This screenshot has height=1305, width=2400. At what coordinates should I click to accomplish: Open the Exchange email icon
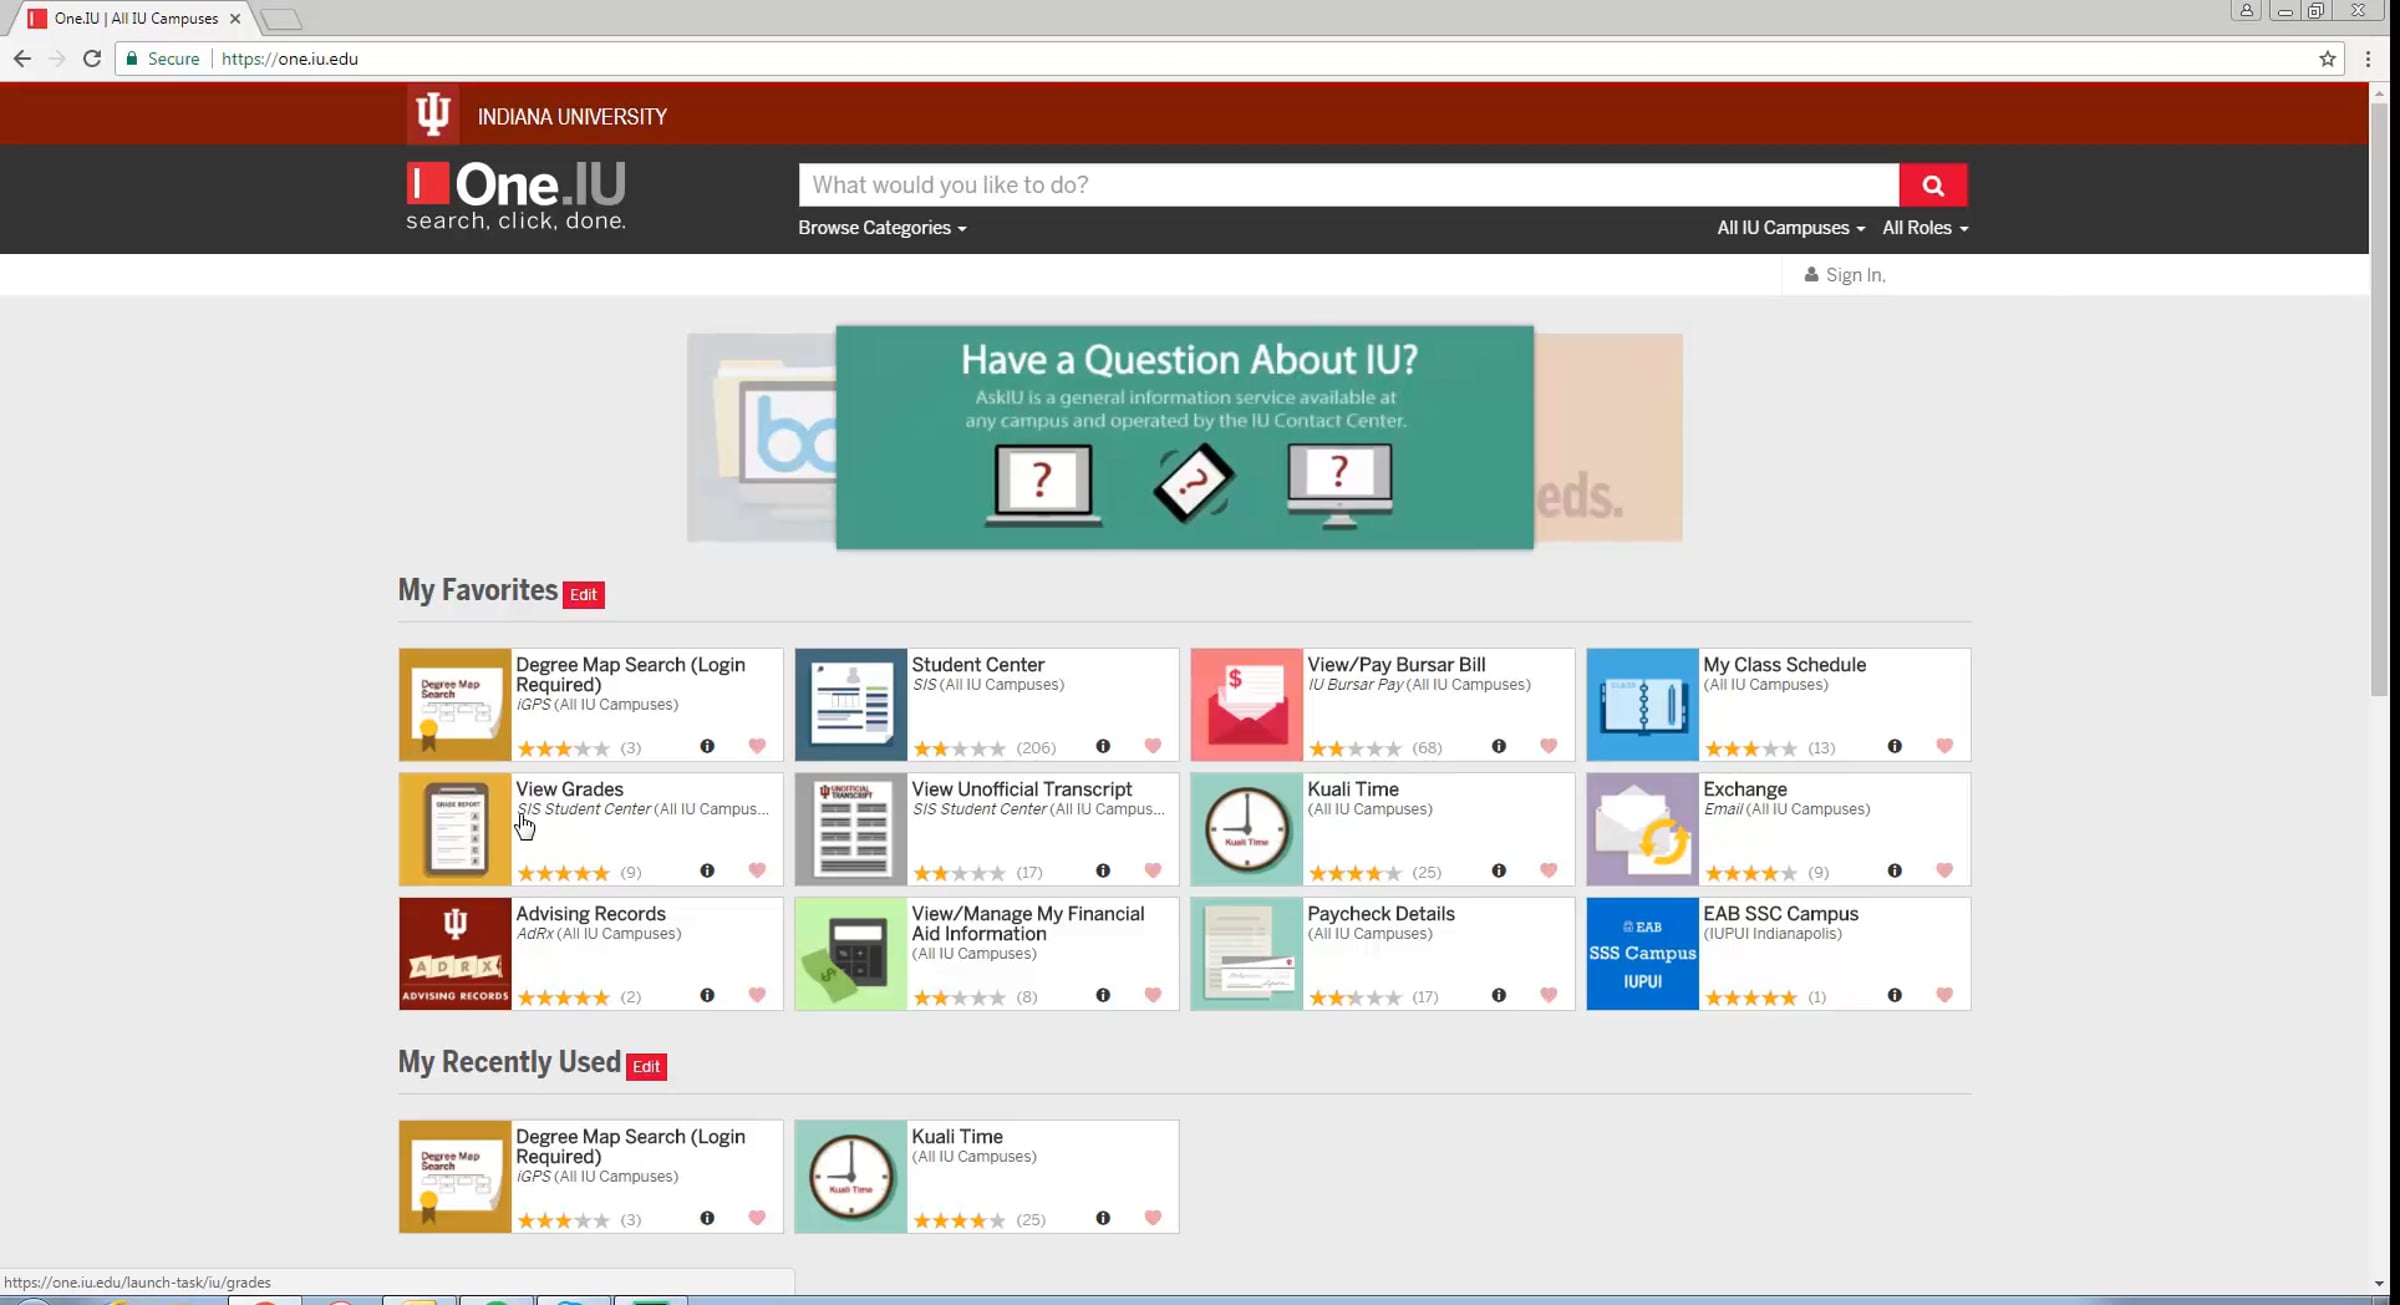[1643, 829]
